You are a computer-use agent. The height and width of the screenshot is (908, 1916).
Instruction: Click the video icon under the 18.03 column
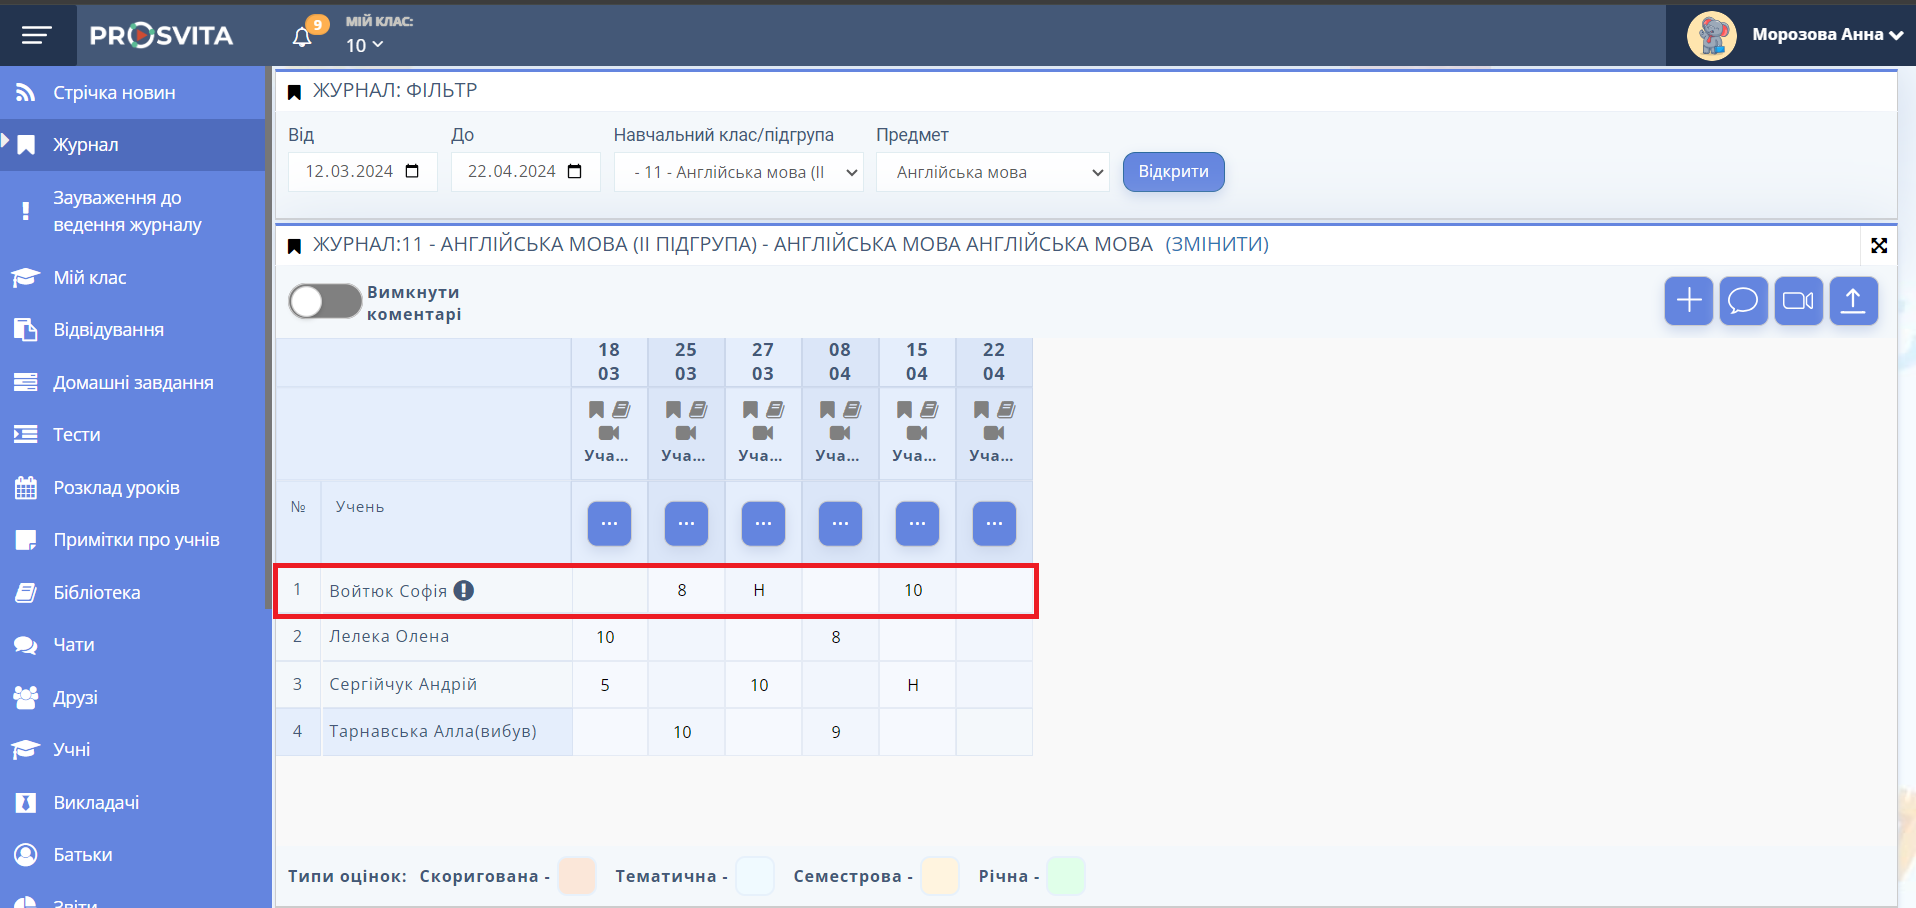click(x=609, y=433)
